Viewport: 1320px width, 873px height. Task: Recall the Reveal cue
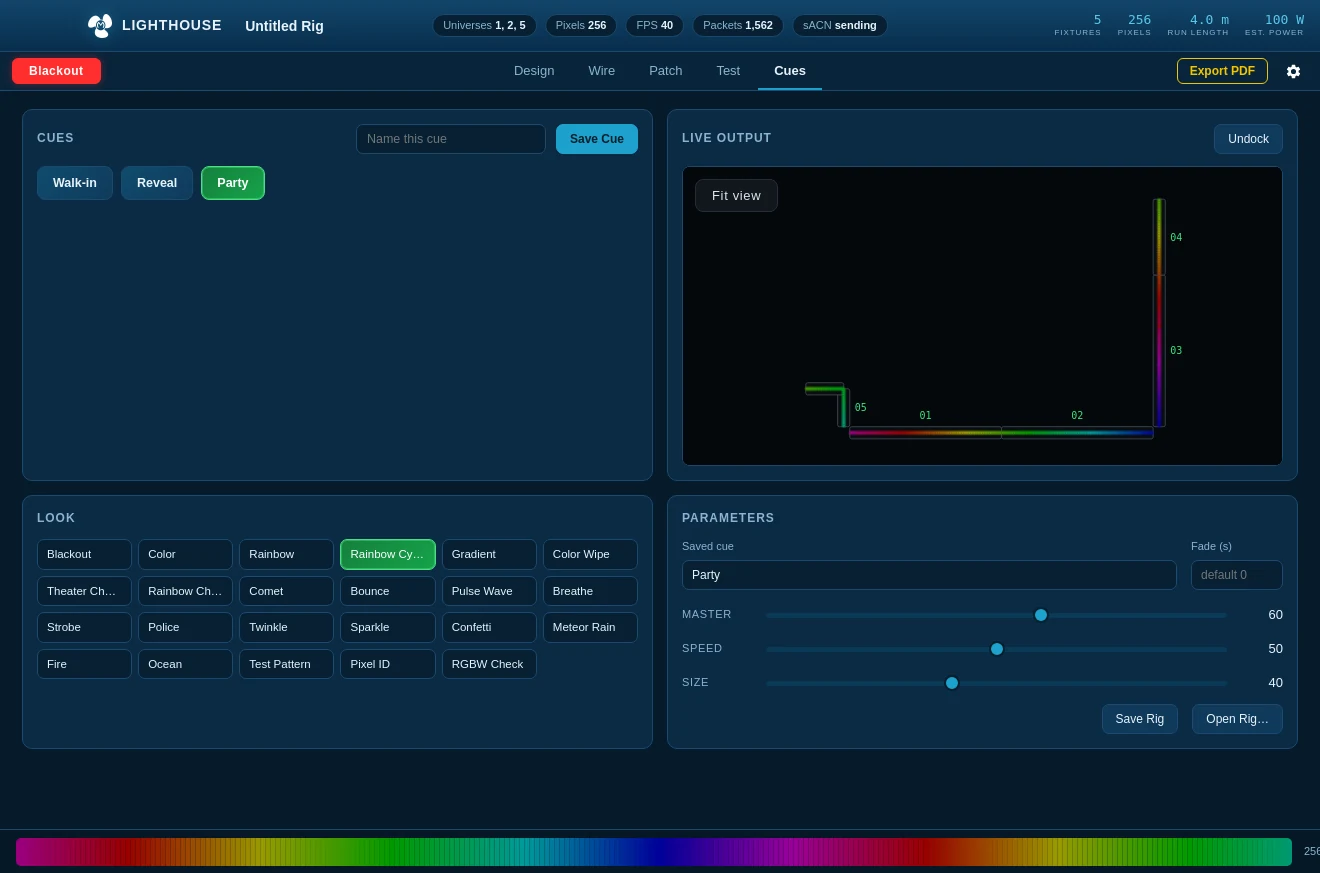pos(157,183)
